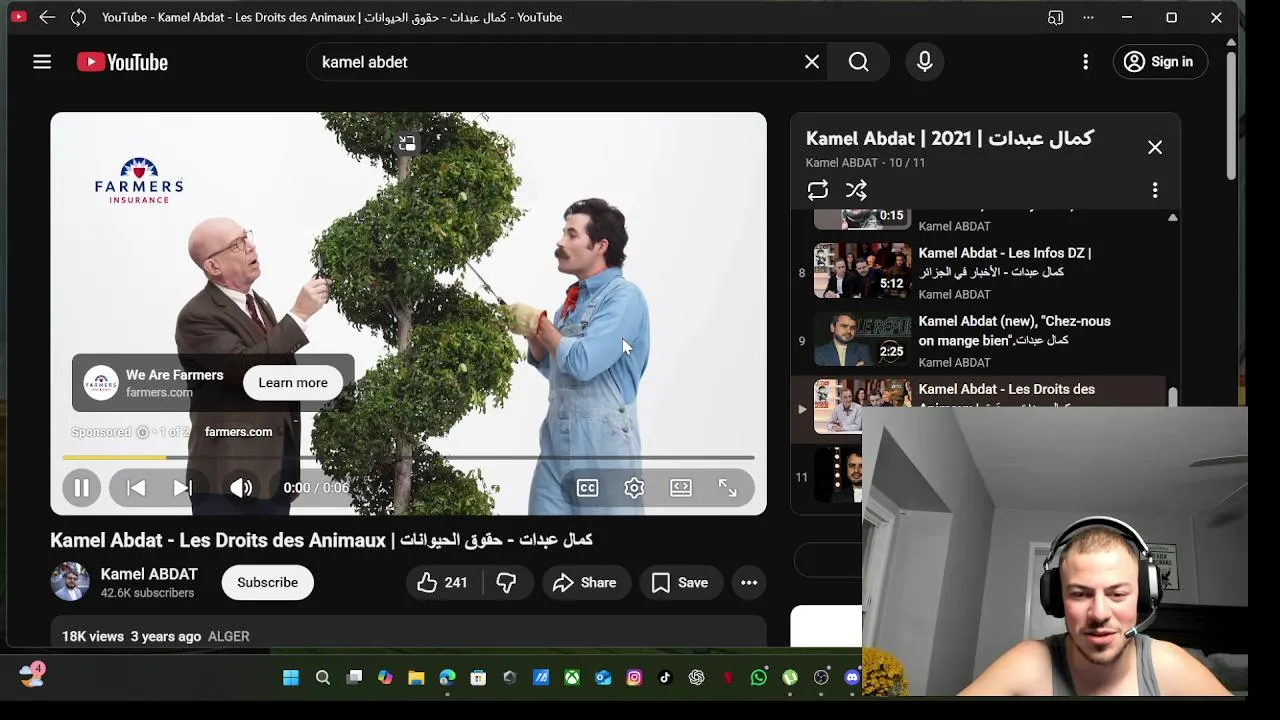
Task: Open the player settings gear
Action: click(x=634, y=488)
